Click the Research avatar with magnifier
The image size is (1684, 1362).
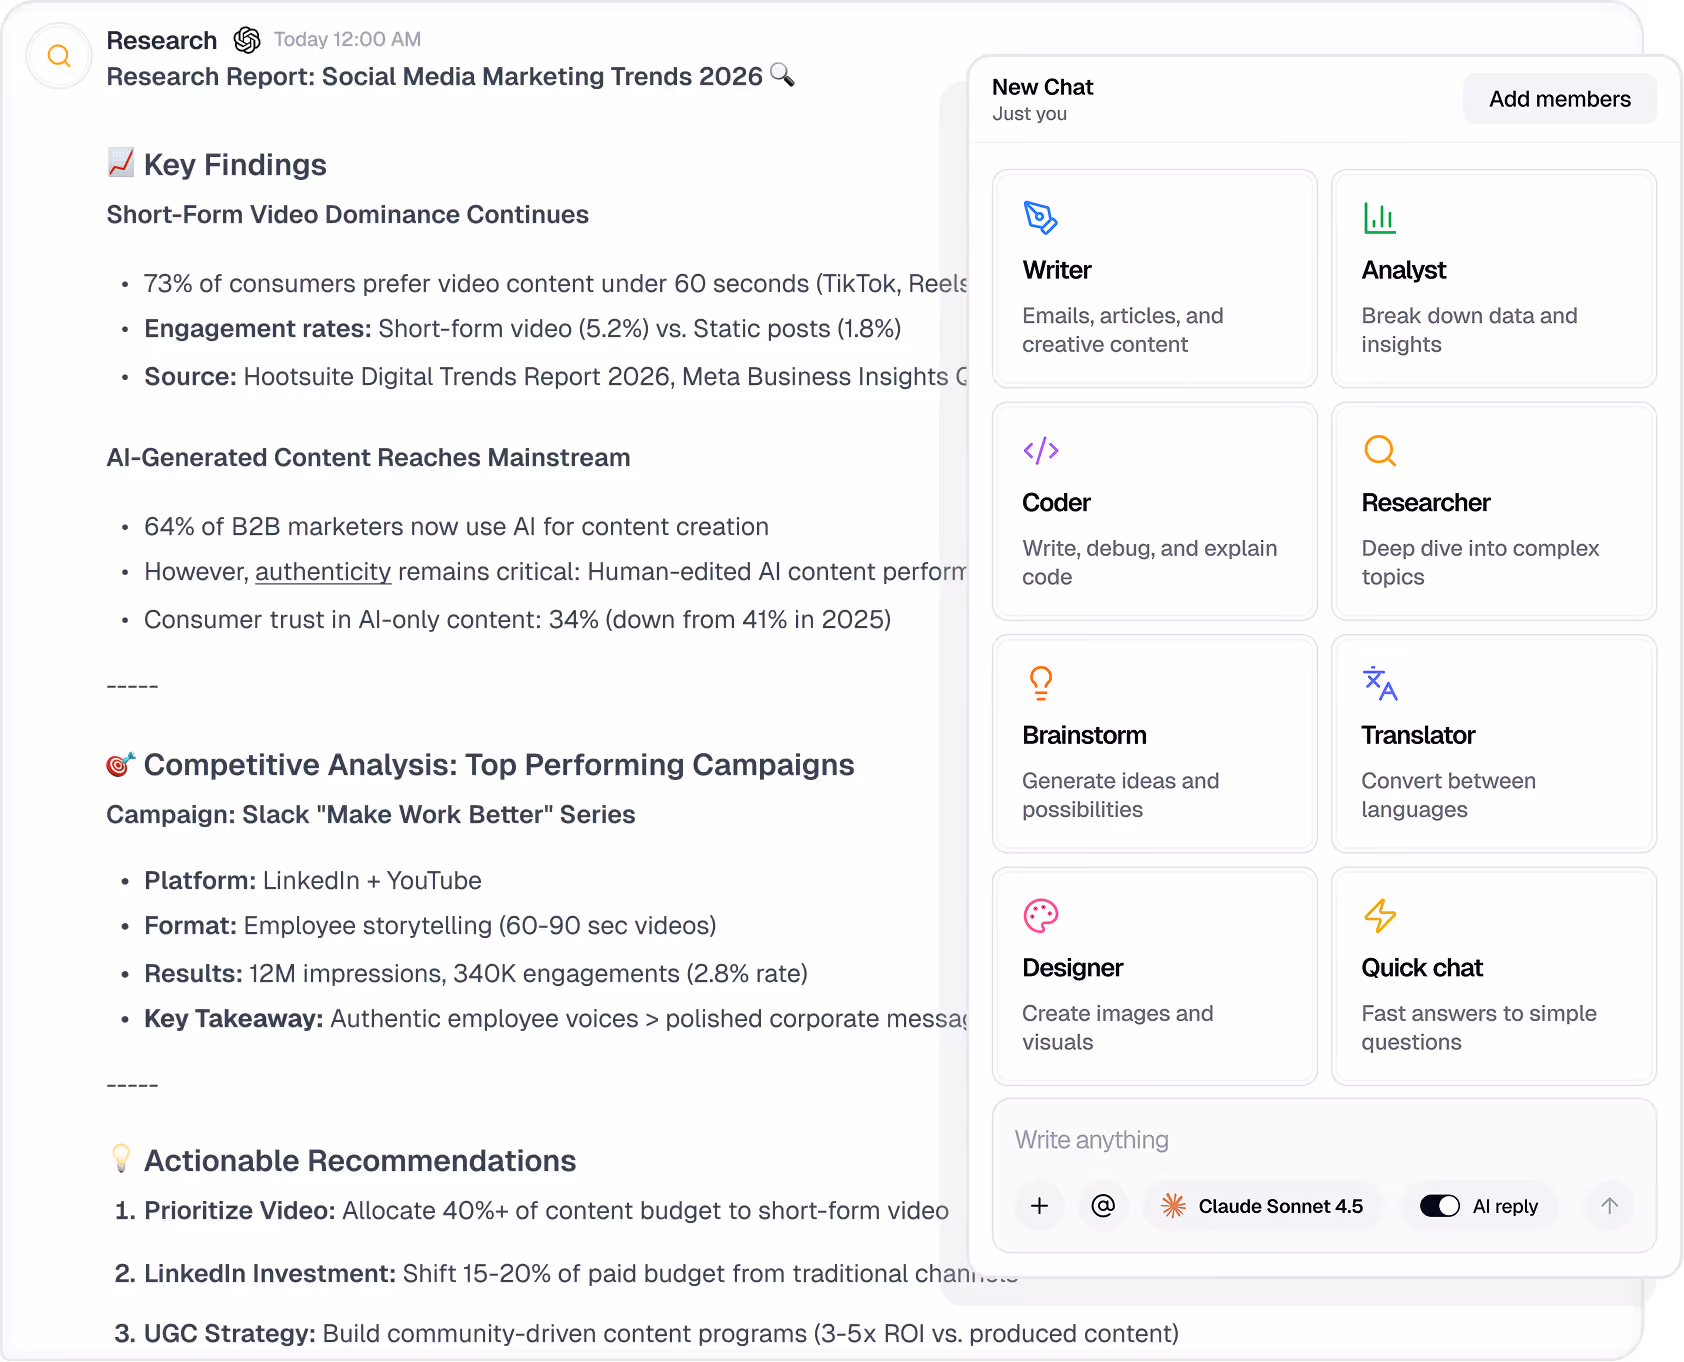pos(58,56)
